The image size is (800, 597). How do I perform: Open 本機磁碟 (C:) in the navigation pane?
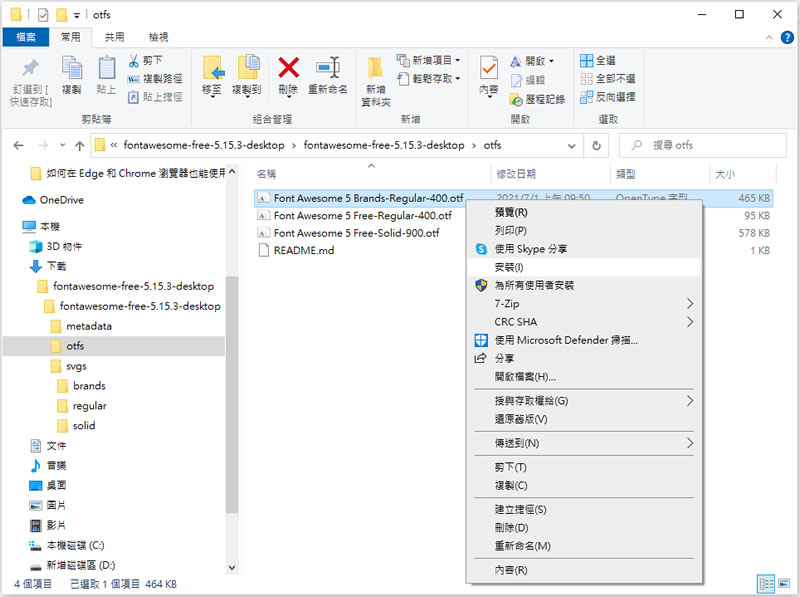(76, 545)
